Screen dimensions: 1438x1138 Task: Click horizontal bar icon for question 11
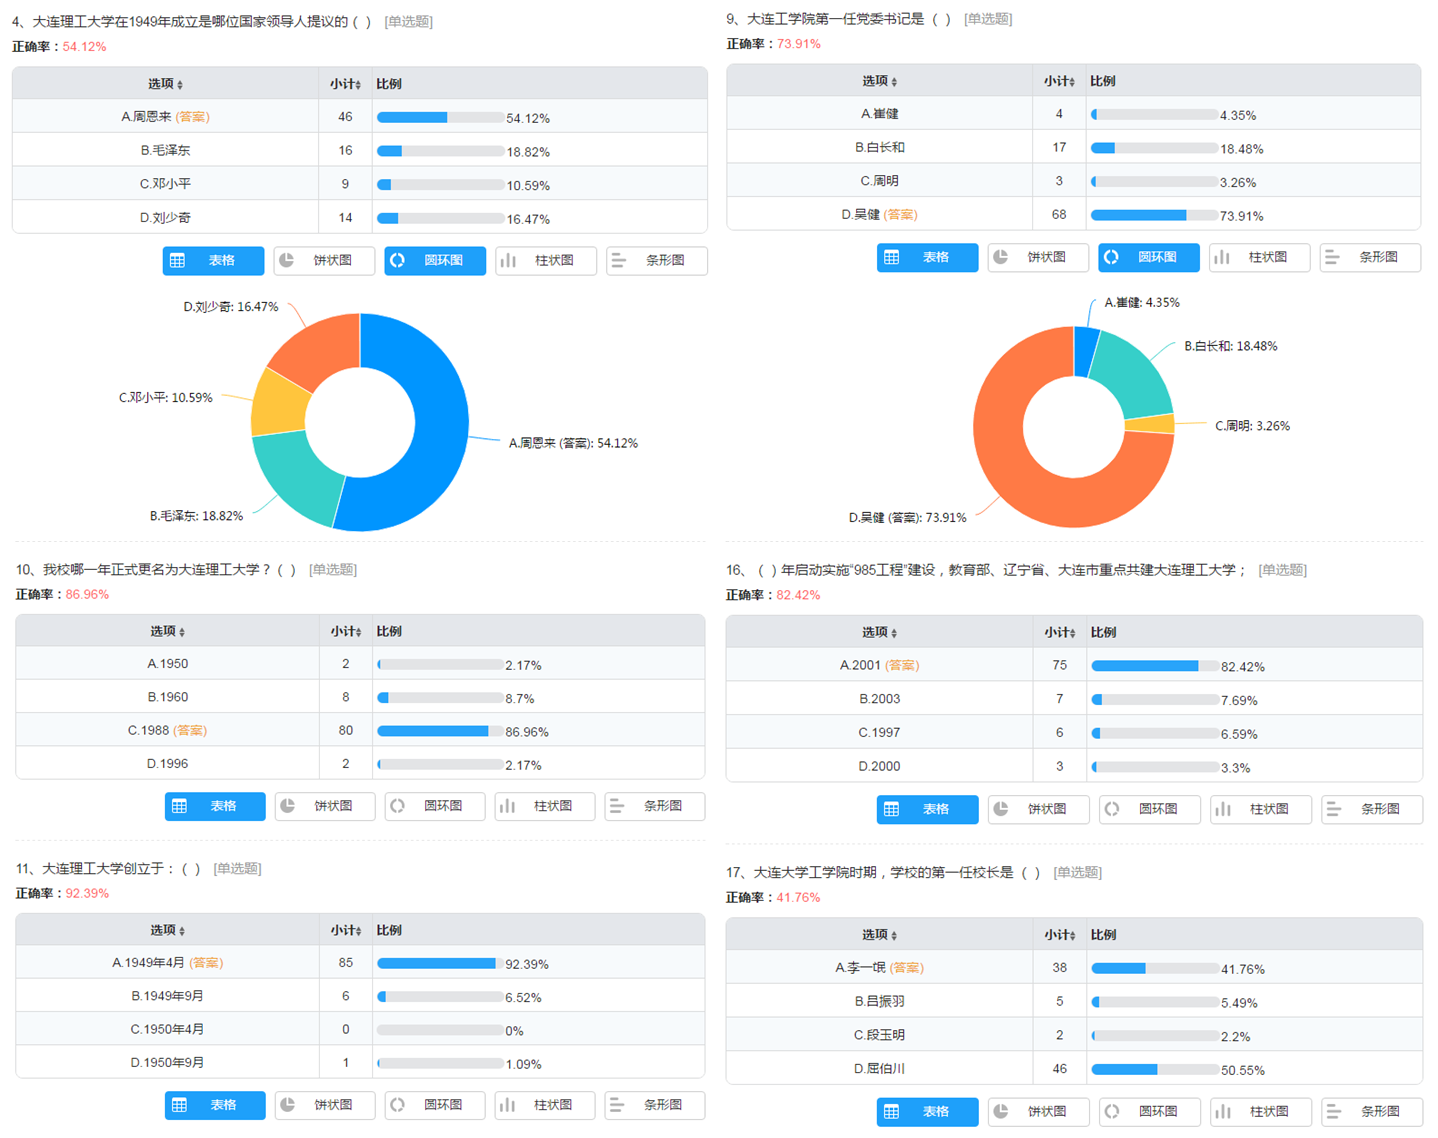(x=617, y=1105)
